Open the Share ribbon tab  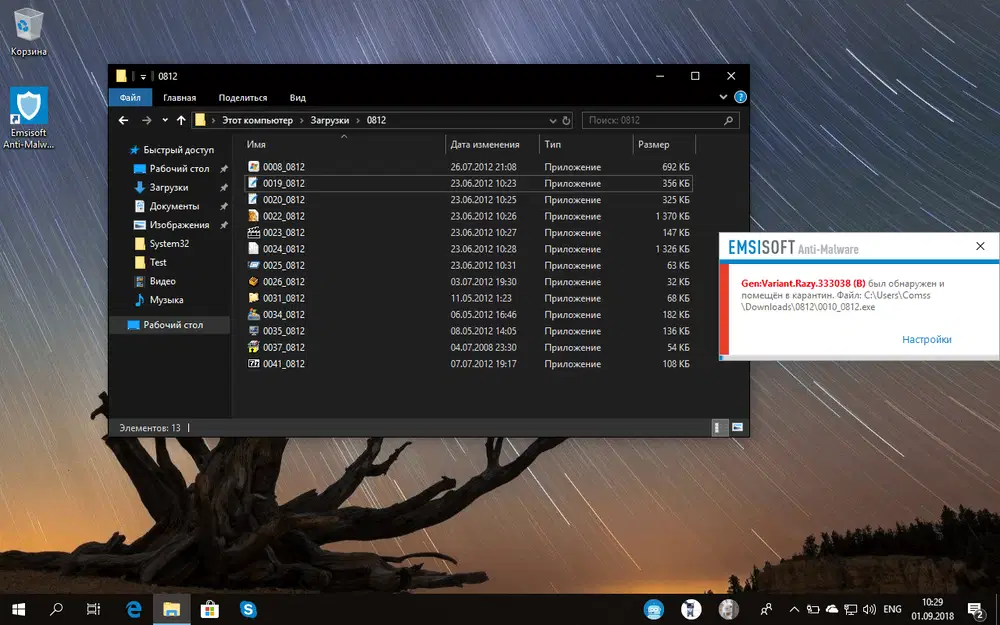pos(243,98)
